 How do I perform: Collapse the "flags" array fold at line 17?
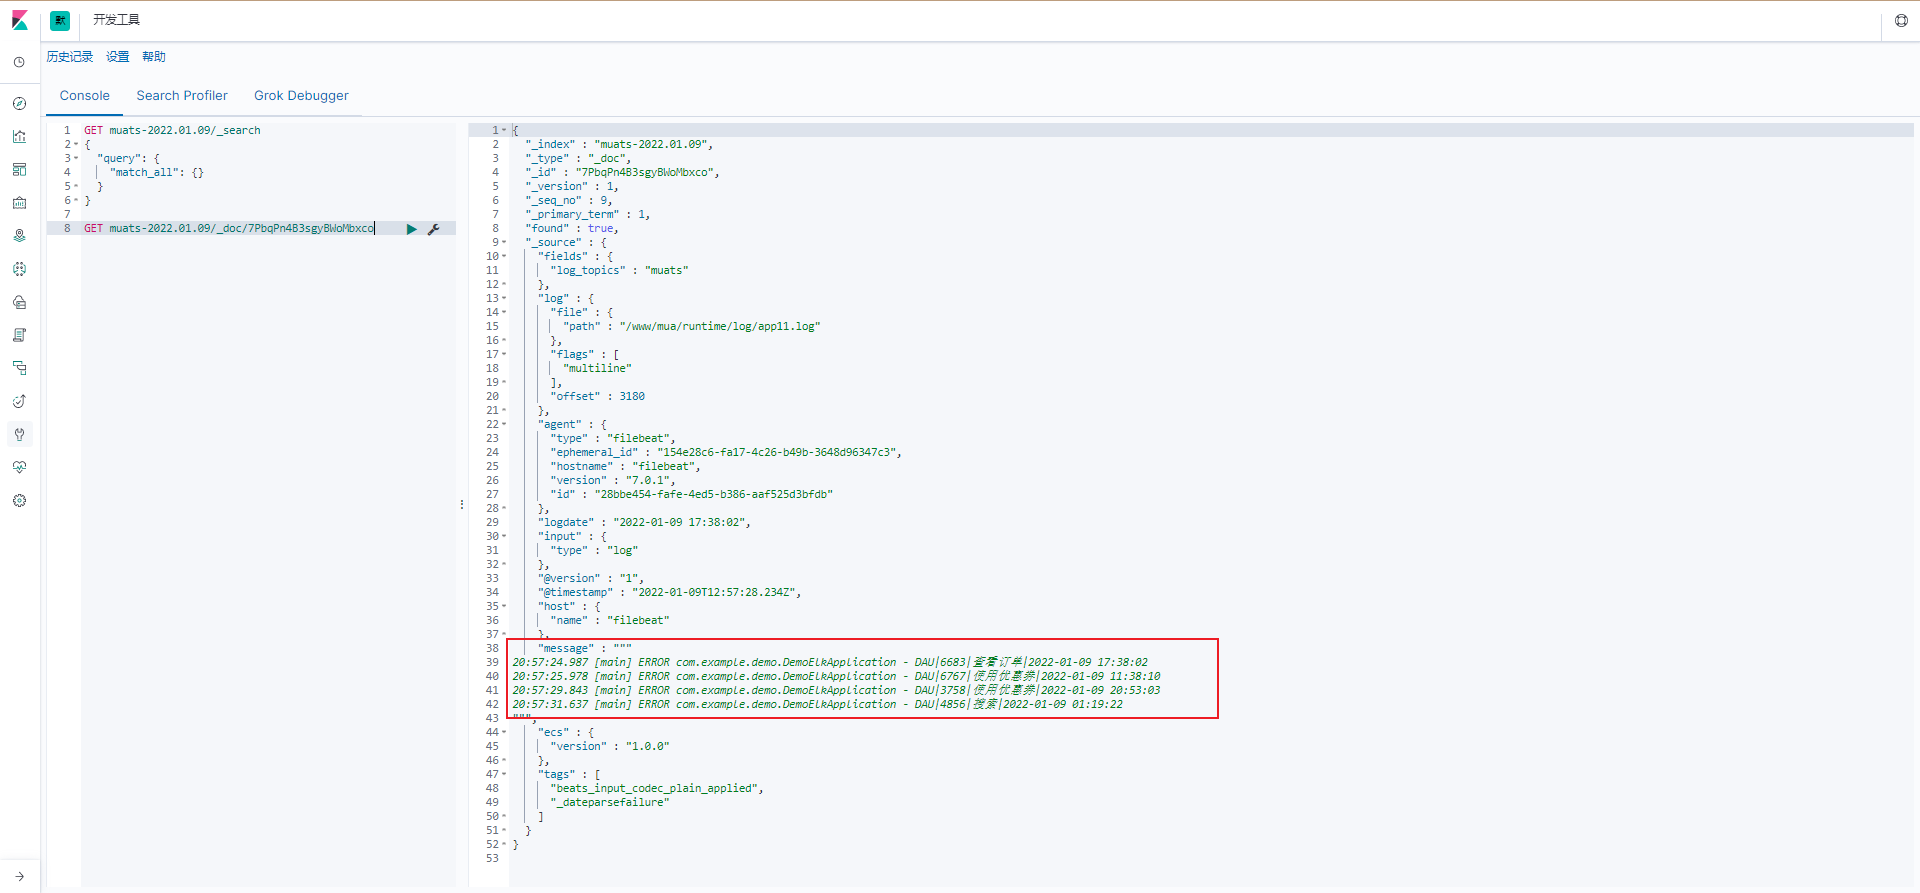[504, 354]
